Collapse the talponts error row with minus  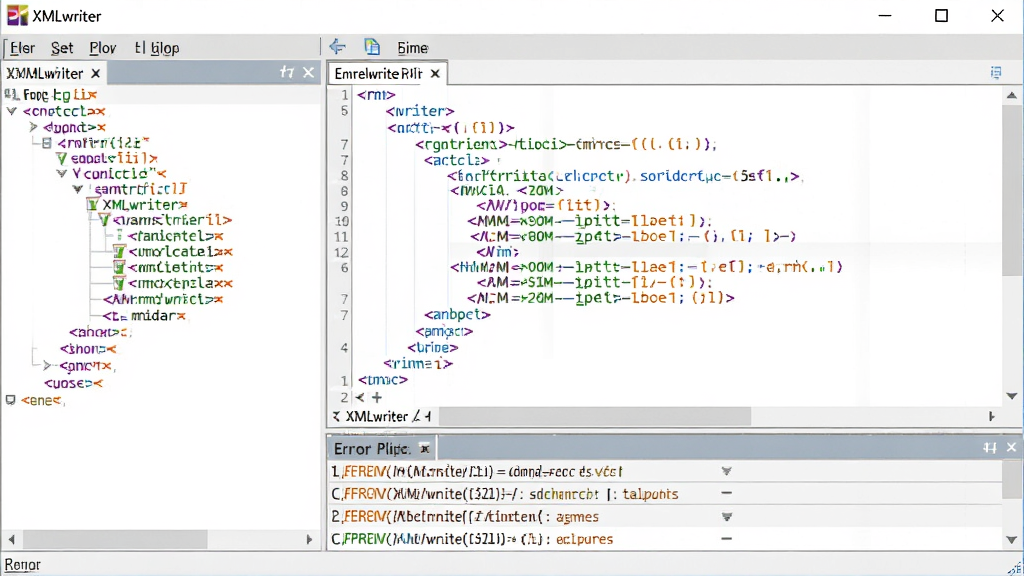726,493
